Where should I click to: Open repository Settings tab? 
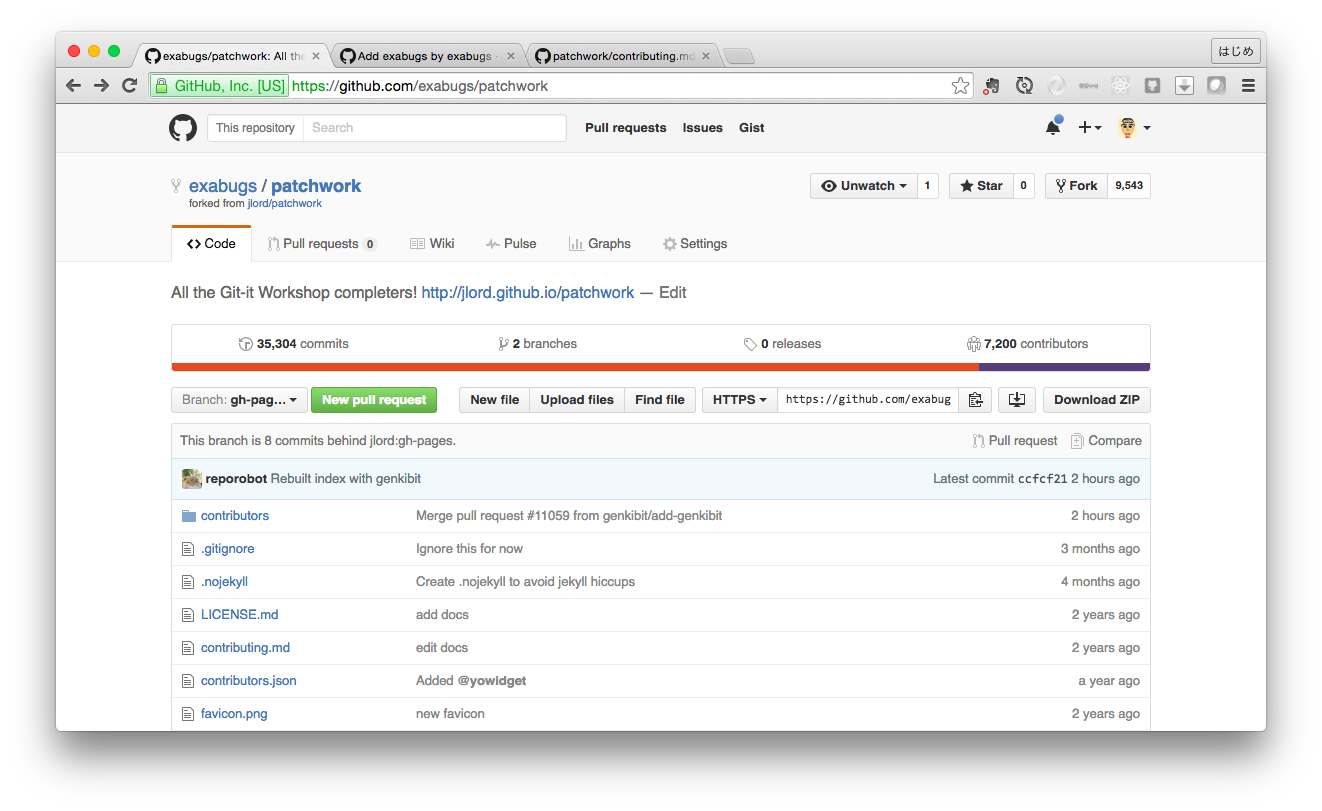(695, 244)
